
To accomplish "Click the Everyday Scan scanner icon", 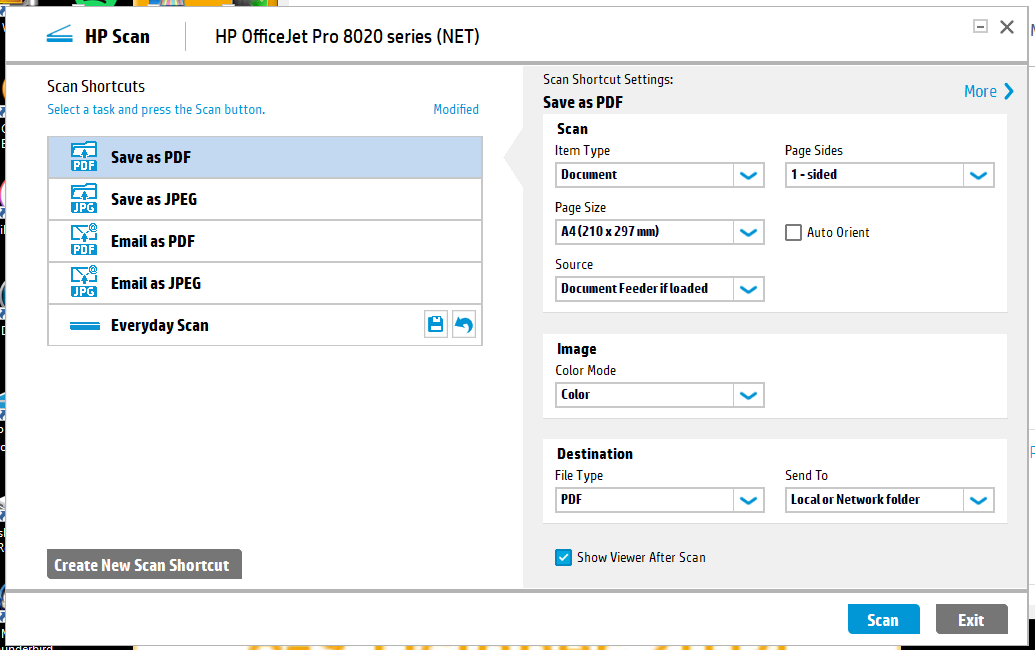I will click(84, 326).
